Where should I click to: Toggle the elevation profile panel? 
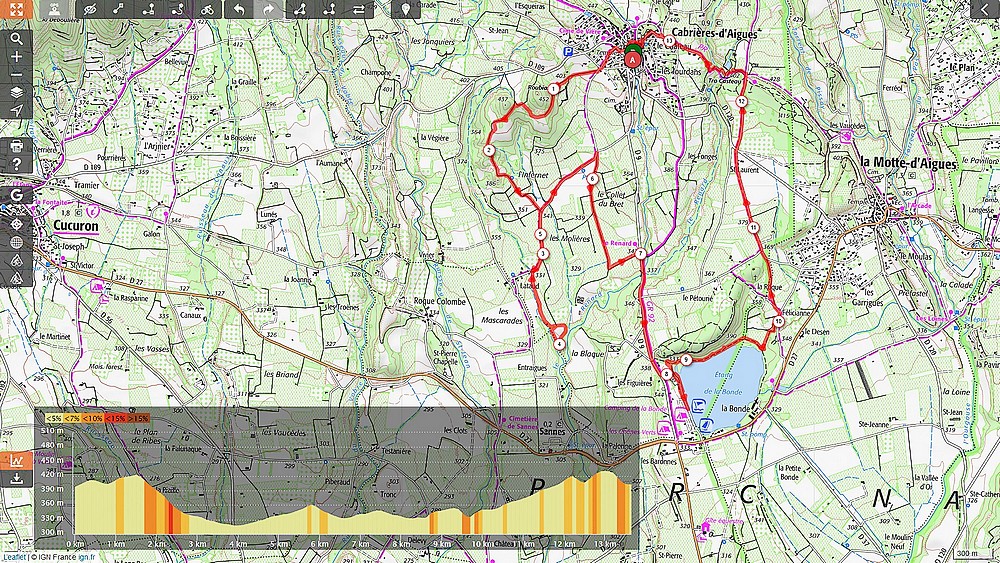(x=17, y=460)
